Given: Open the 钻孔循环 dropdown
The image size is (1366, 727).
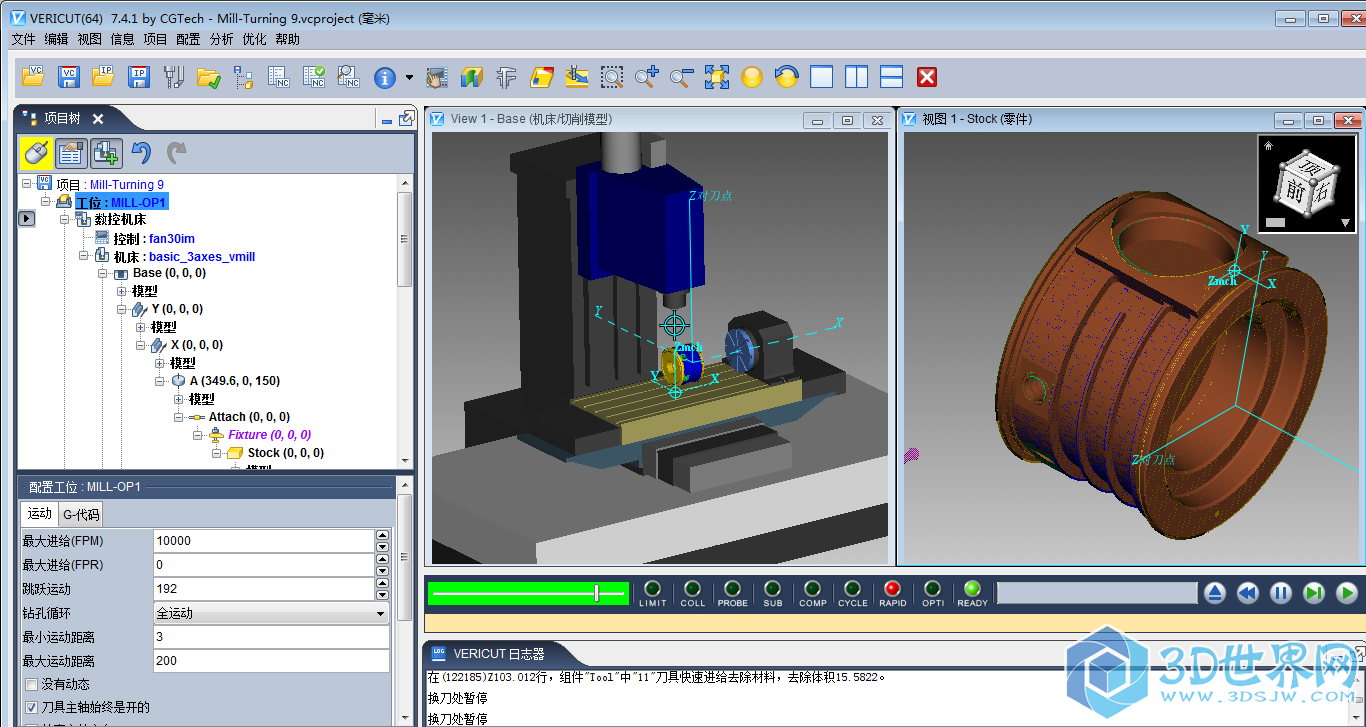Looking at the screenshot, I should point(271,613).
